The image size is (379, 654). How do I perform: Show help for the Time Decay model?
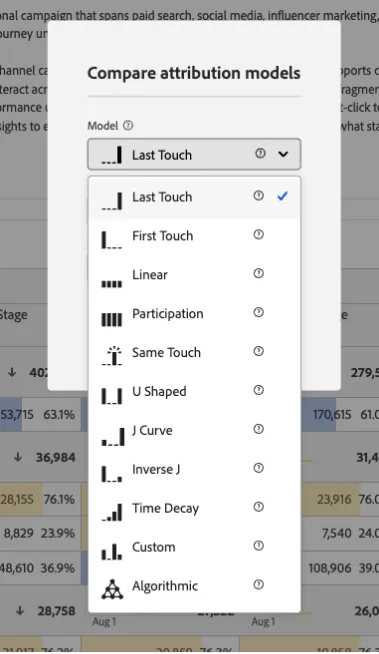[259, 507]
